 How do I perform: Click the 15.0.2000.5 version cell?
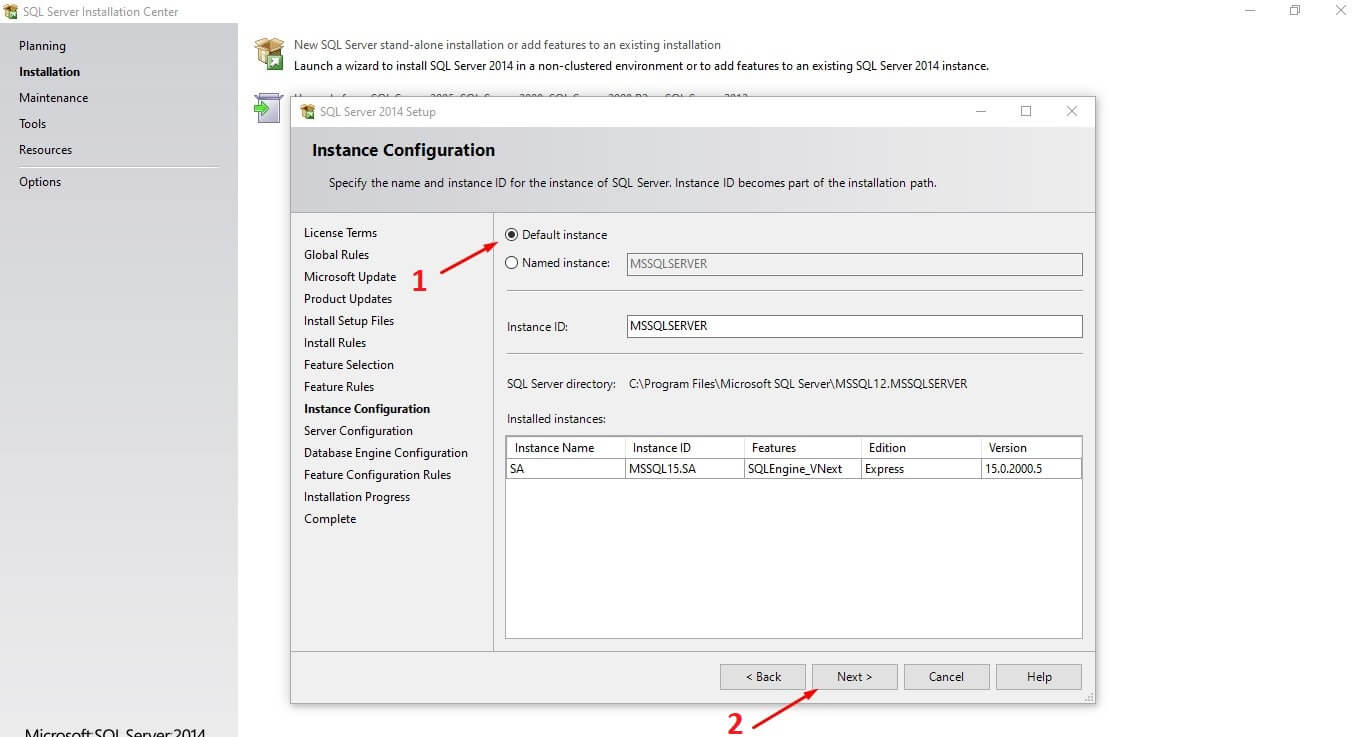point(1032,469)
